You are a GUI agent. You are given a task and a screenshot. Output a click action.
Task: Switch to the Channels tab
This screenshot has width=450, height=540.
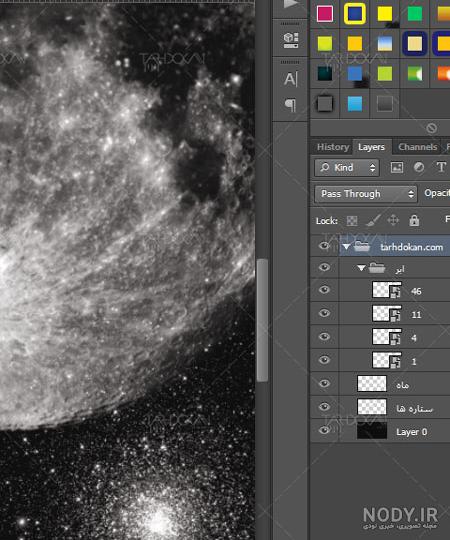[x=418, y=147]
